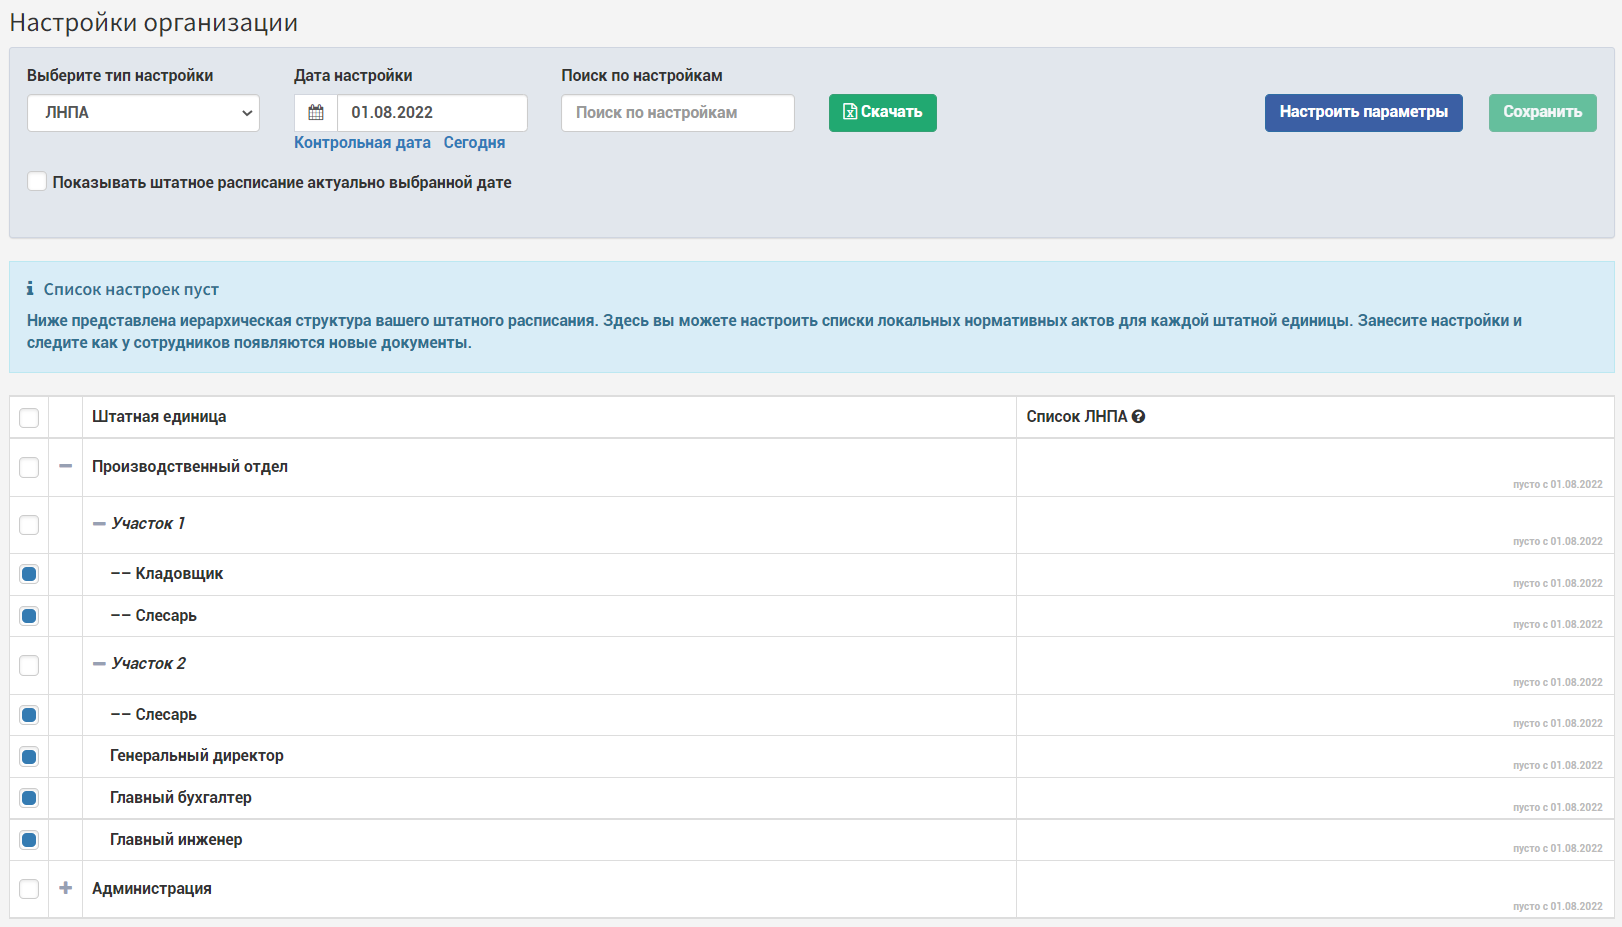Focus the Поиск по настройкам search field
The height and width of the screenshot is (927, 1622).
click(678, 113)
